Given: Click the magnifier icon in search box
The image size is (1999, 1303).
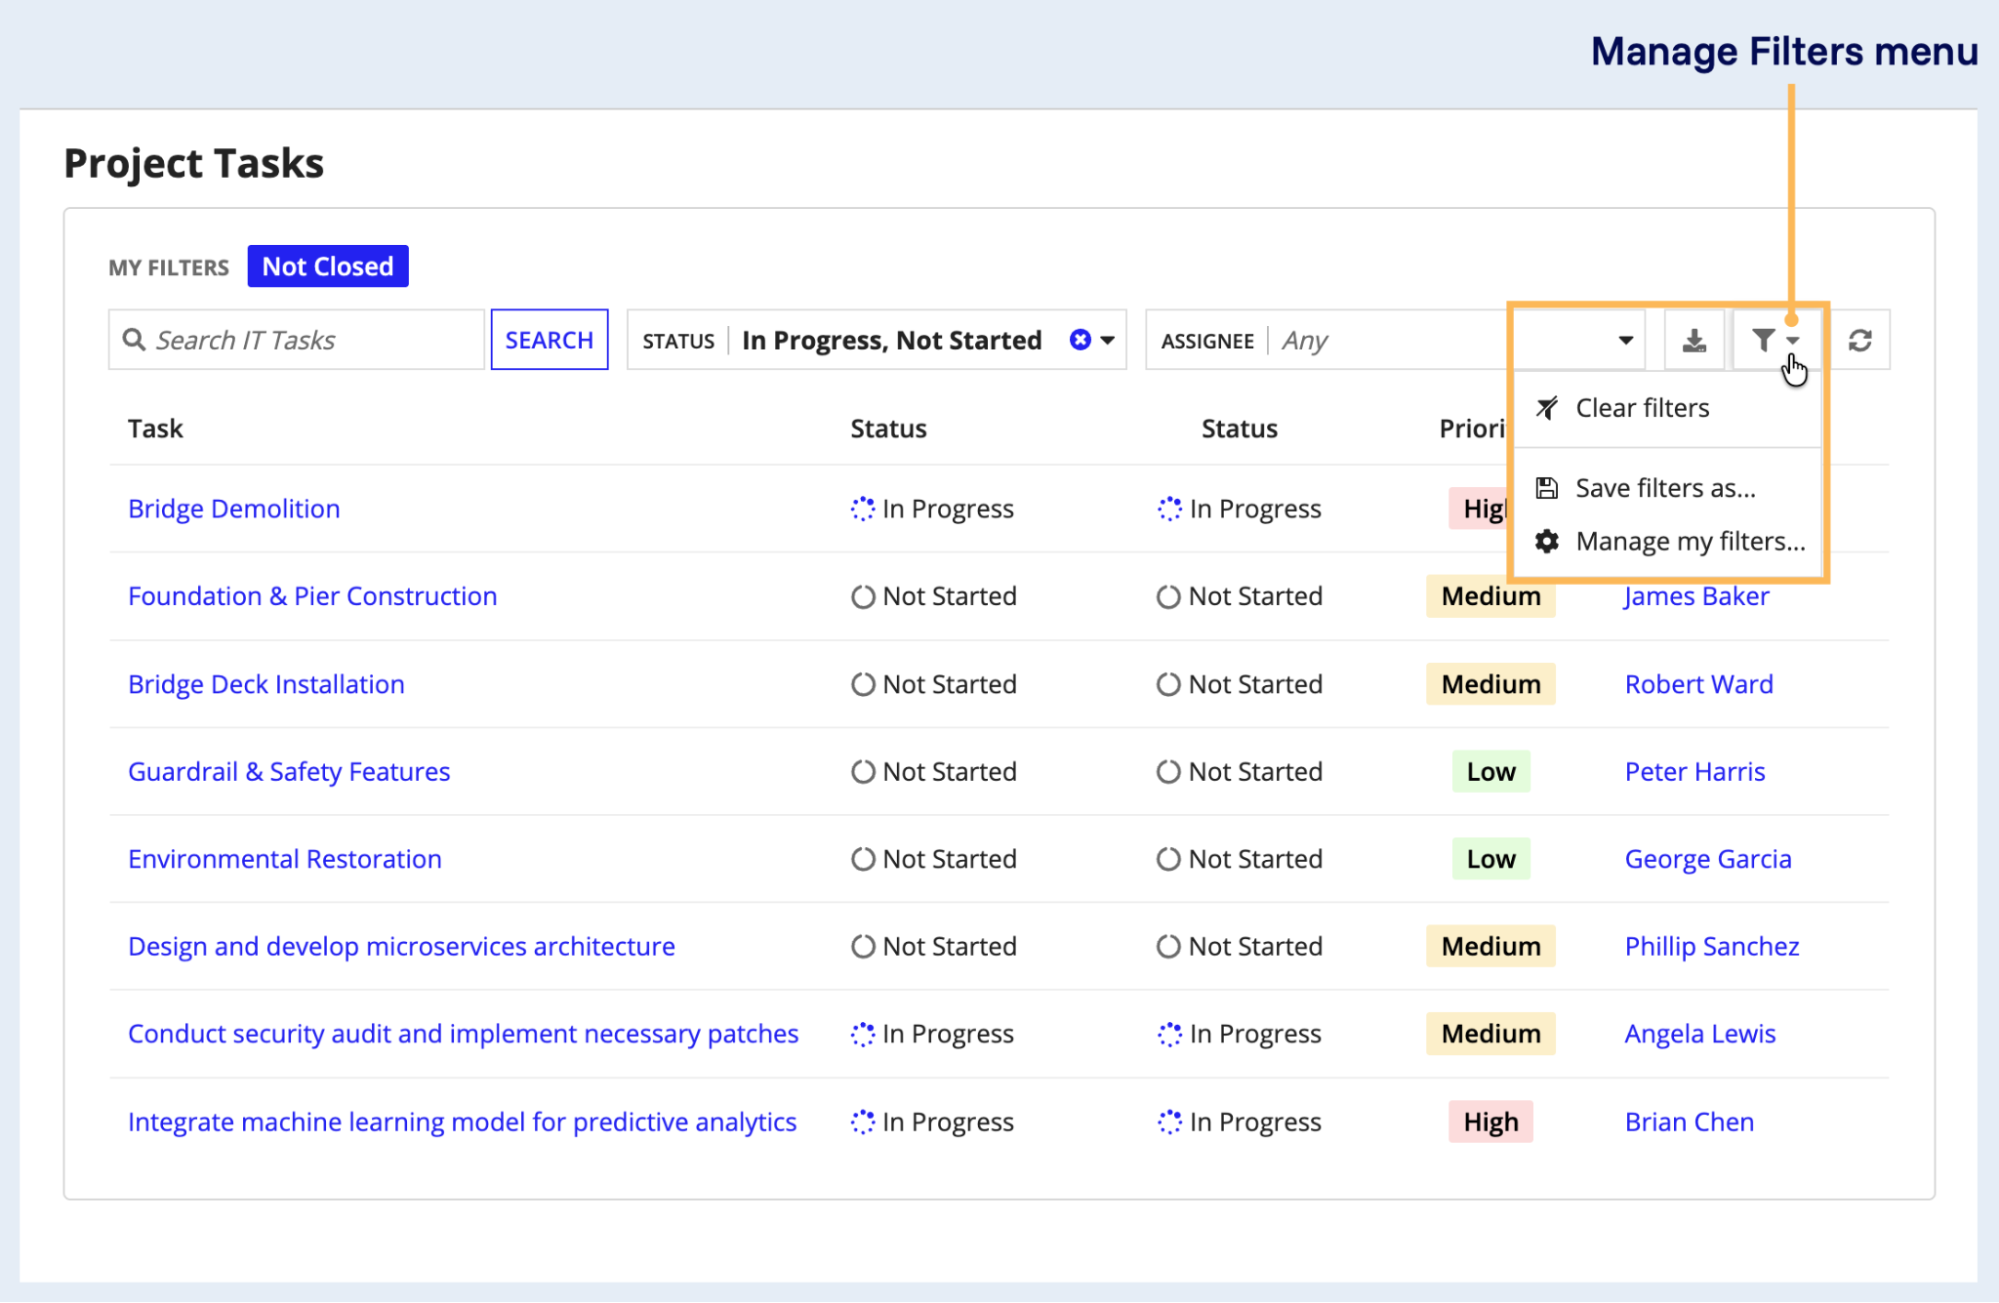Looking at the screenshot, I should point(134,340).
